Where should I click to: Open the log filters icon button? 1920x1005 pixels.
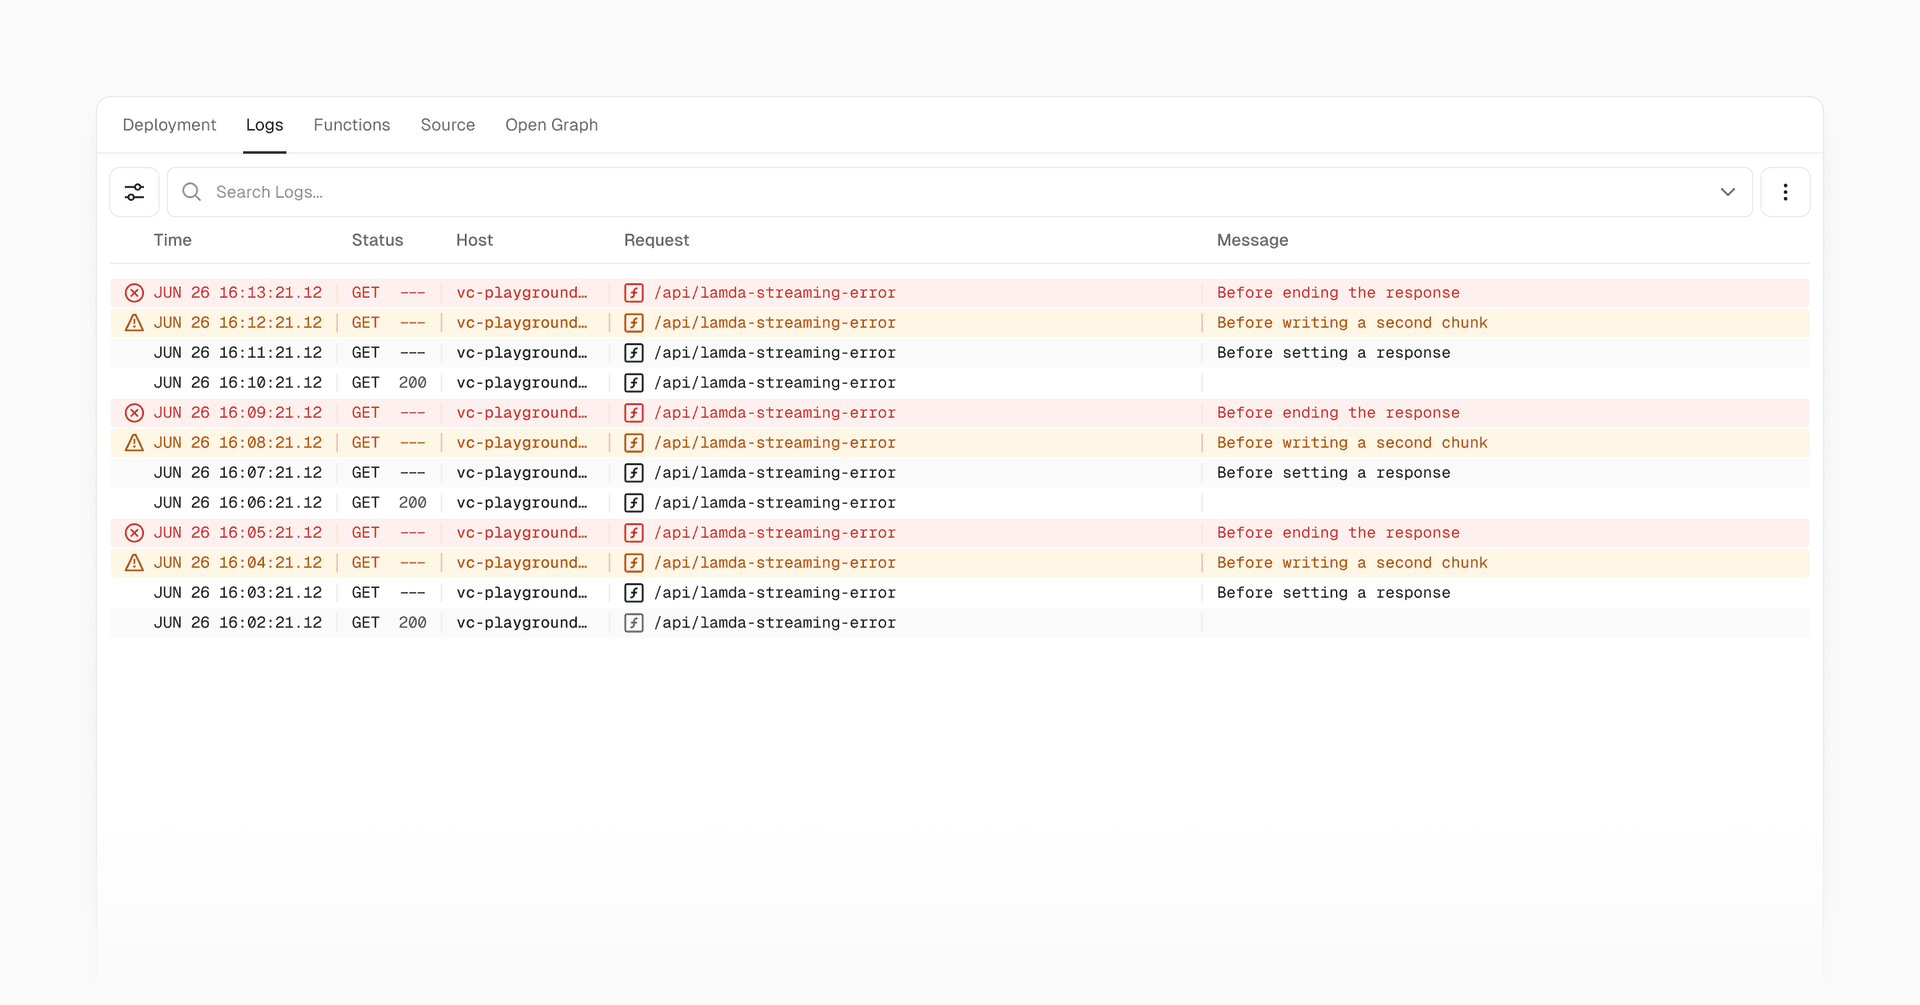pyautogui.click(x=134, y=192)
